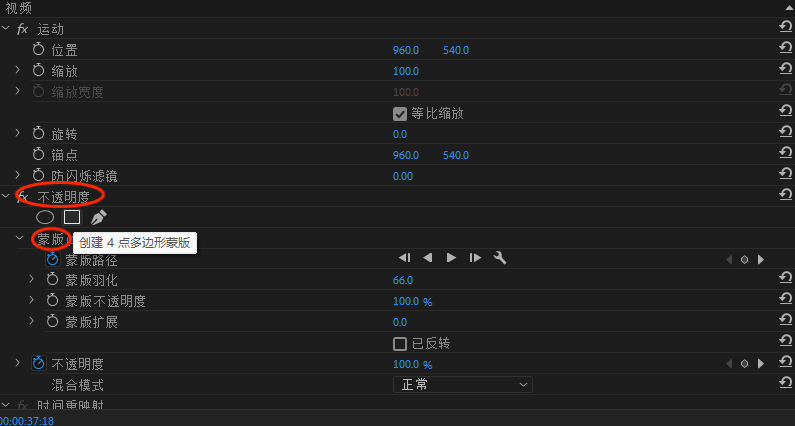This screenshot has height=426, width=795.
Task: Toggle animation stopwatch for 蒙版路径
Action: point(53,260)
